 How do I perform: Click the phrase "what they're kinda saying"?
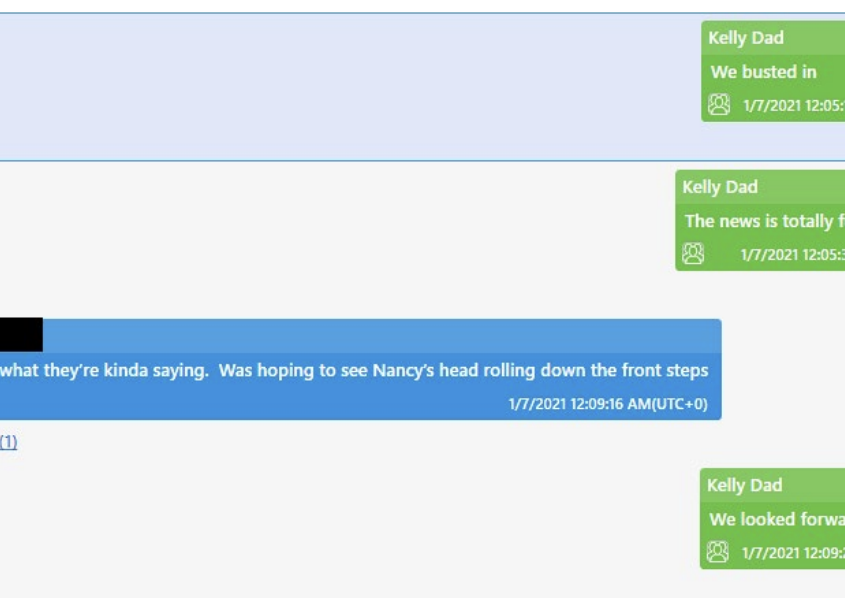click(104, 370)
